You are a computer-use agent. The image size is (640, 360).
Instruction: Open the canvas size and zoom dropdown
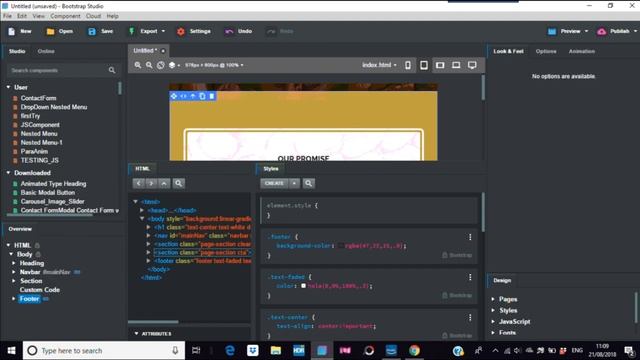coord(214,65)
